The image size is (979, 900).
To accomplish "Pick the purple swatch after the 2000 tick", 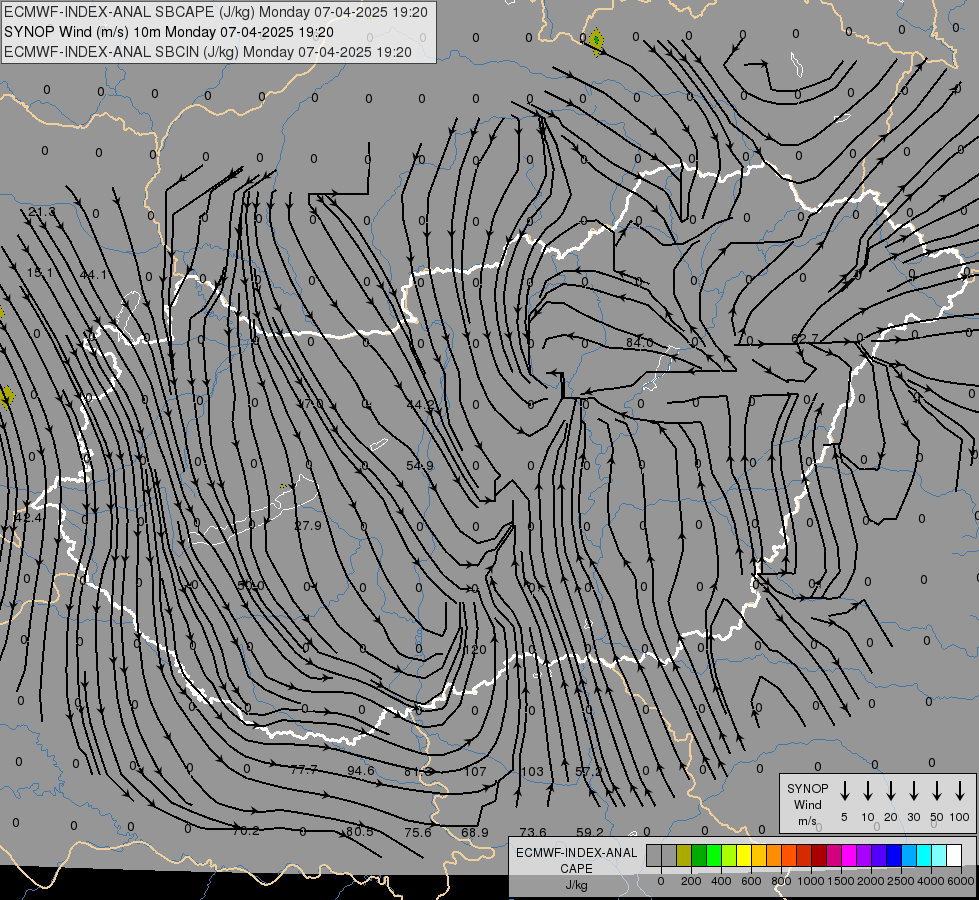I will point(878,856).
